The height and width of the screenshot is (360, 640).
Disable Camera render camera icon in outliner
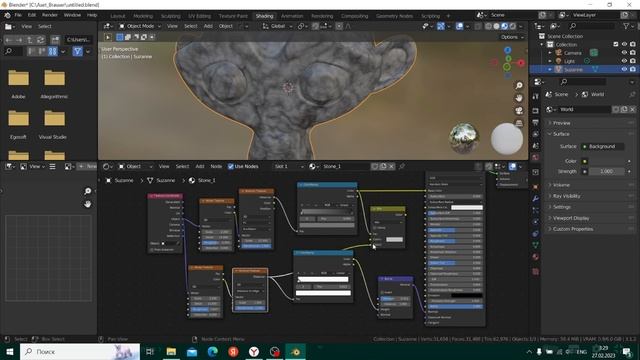click(x=633, y=53)
